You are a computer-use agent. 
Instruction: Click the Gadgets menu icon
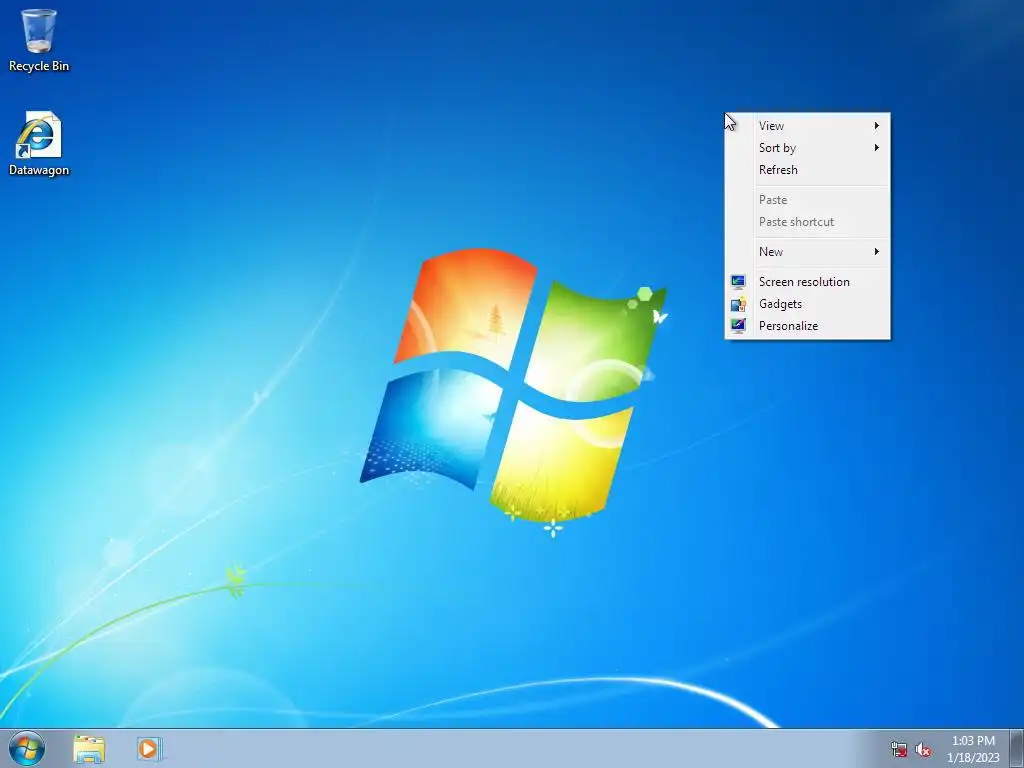(x=738, y=304)
